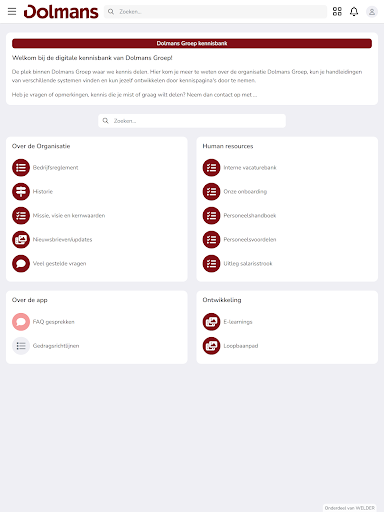Viewport: 384px width, 512px height.
Task: Click the grey Gedragsrichtlijnen list icon
Action: tap(21, 346)
